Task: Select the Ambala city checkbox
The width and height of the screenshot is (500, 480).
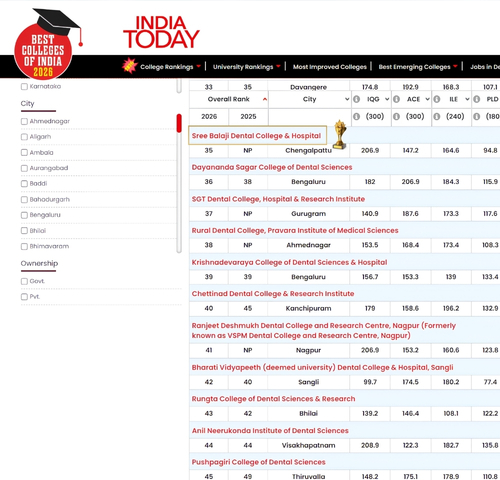Action: tap(24, 153)
